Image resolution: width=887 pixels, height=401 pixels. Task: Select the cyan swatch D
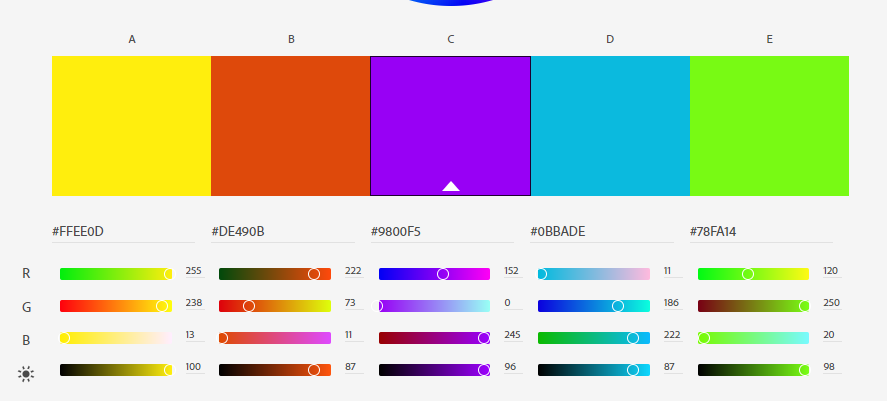click(x=610, y=126)
